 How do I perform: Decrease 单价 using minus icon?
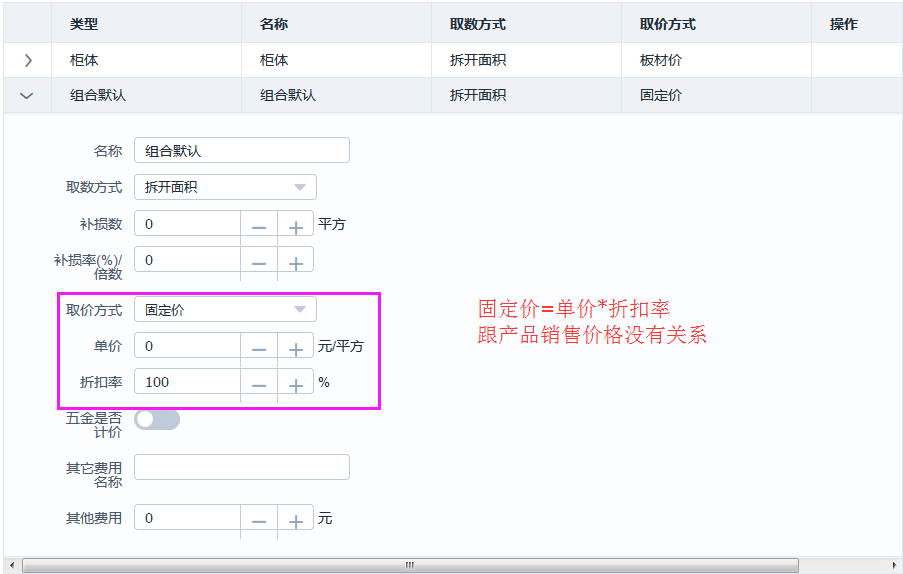(x=259, y=349)
